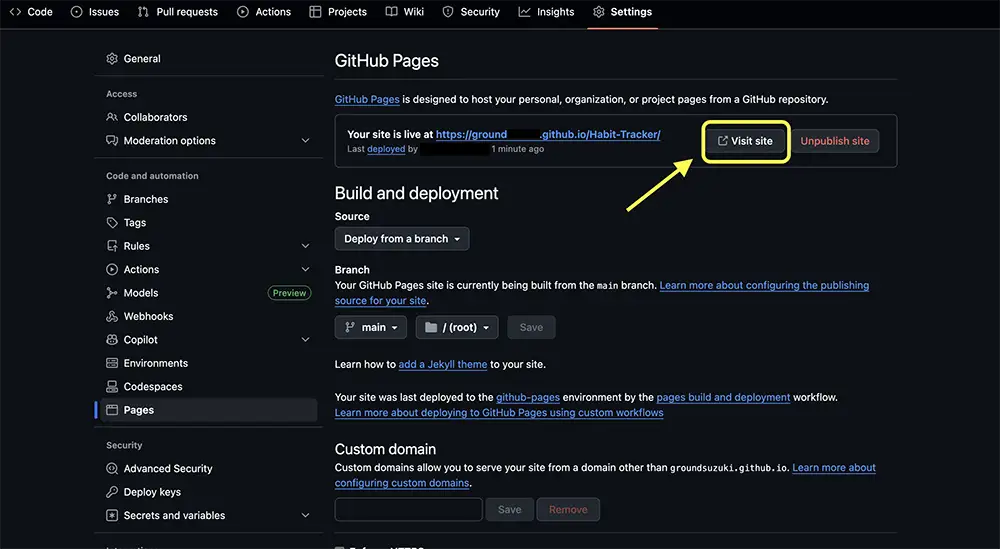Expand Secrets and variables section
1000x549 pixels.
(305, 516)
